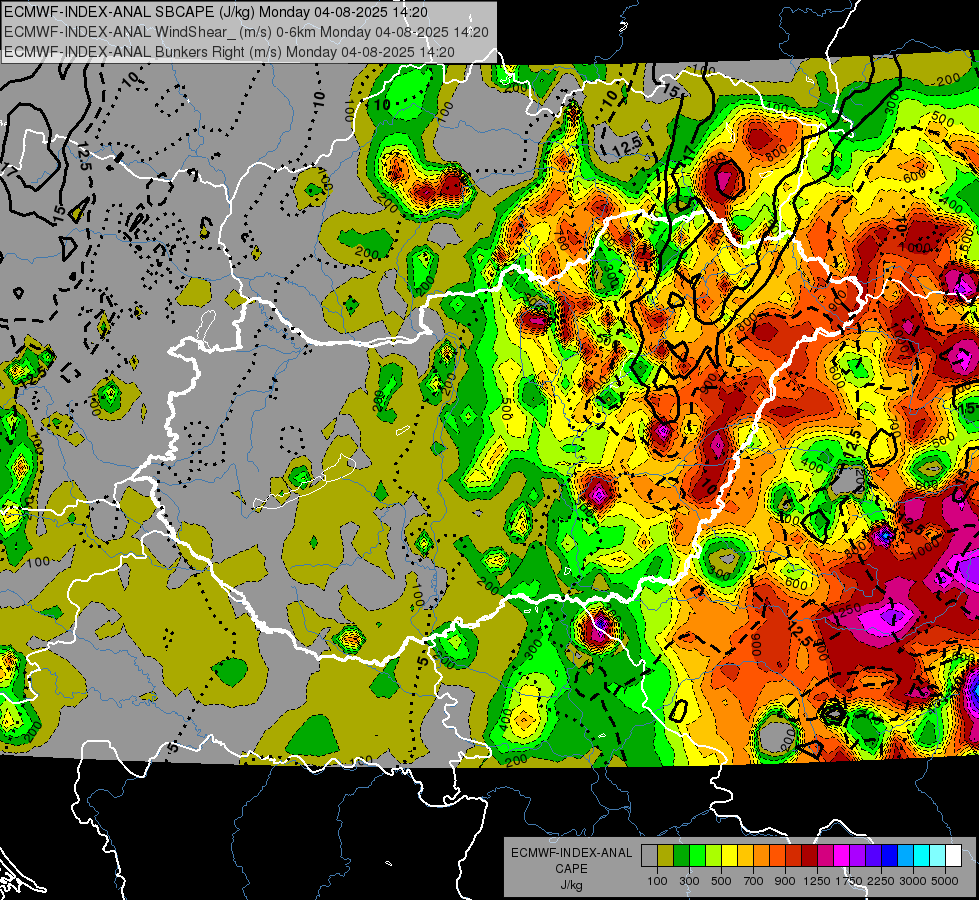
Task: Click the legend value 2250
Action: [881, 881]
